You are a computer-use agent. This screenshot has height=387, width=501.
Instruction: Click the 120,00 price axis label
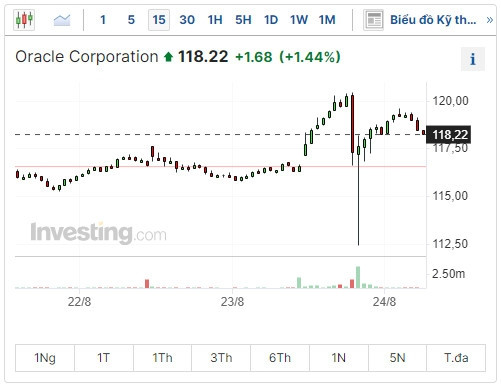click(x=450, y=101)
